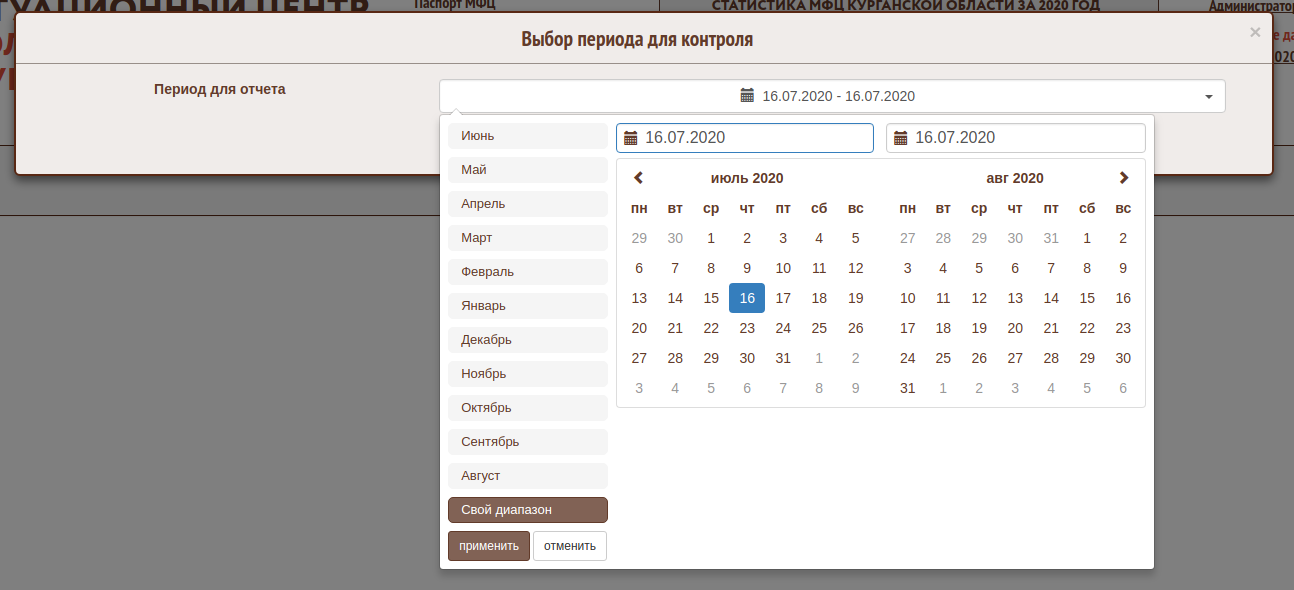The image size is (1294, 590).
Task: Click calendar icon in end date field
Action: 901,138
